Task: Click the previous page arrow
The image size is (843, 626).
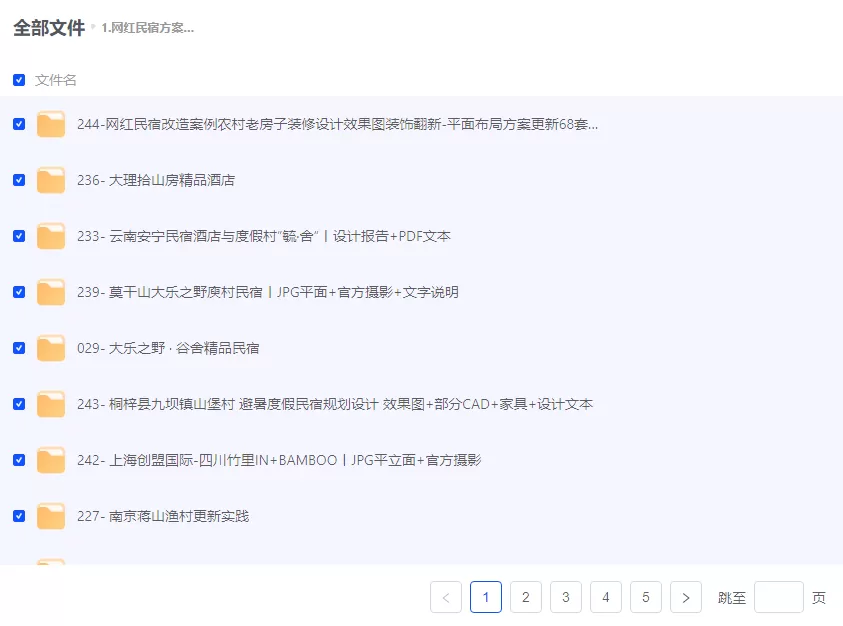Action: pyautogui.click(x=446, y=597)
